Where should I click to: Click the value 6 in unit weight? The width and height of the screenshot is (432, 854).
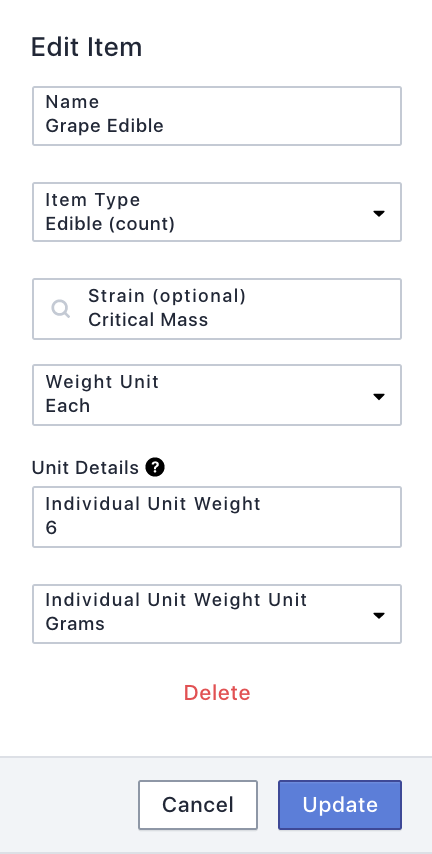[x=51, y=528]
